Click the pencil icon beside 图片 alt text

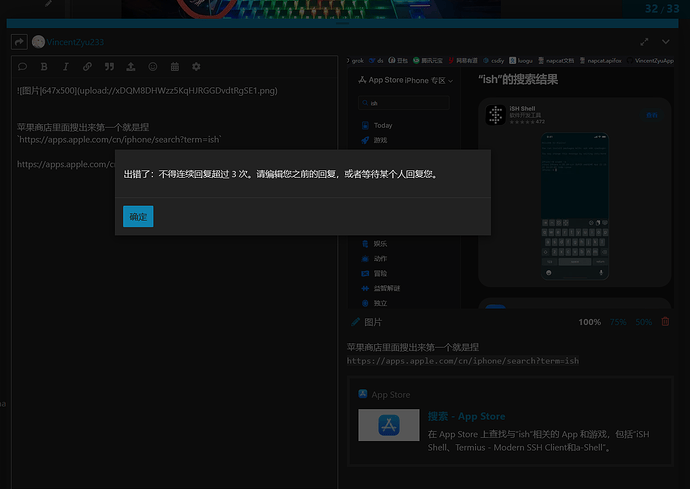pos(356,322)
